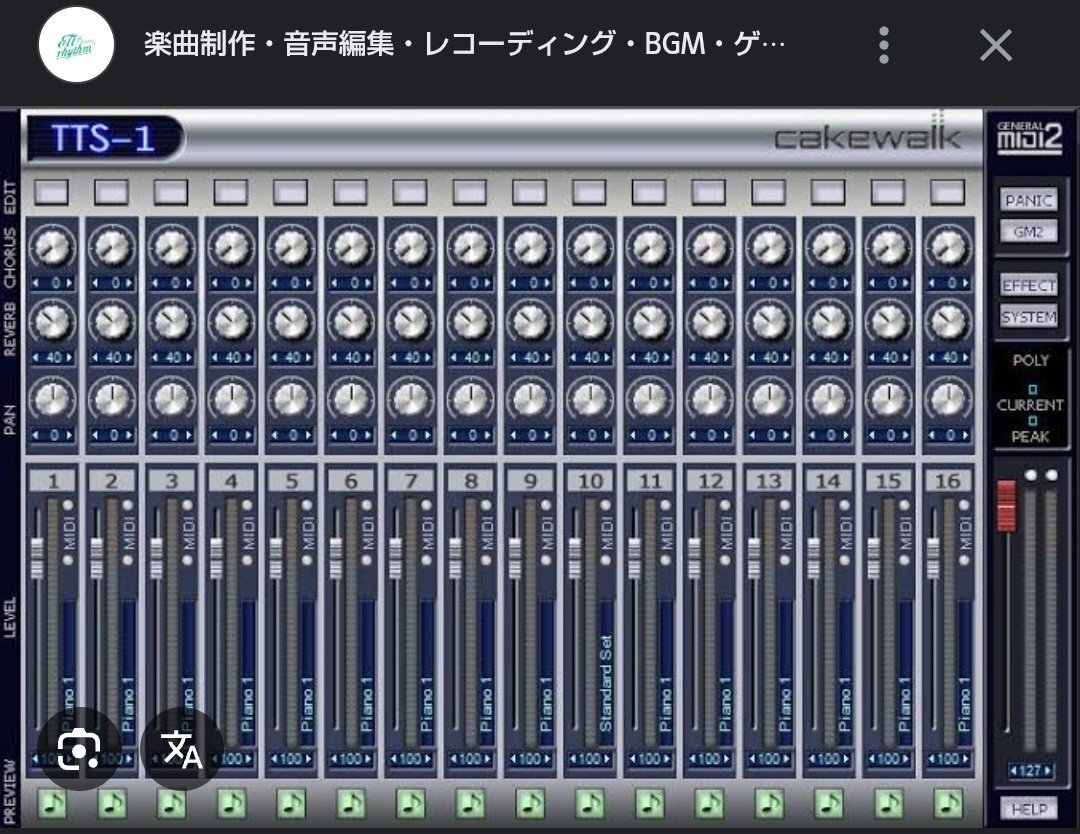
Task: Select channel number 16 label
Action: coord(948,481)
